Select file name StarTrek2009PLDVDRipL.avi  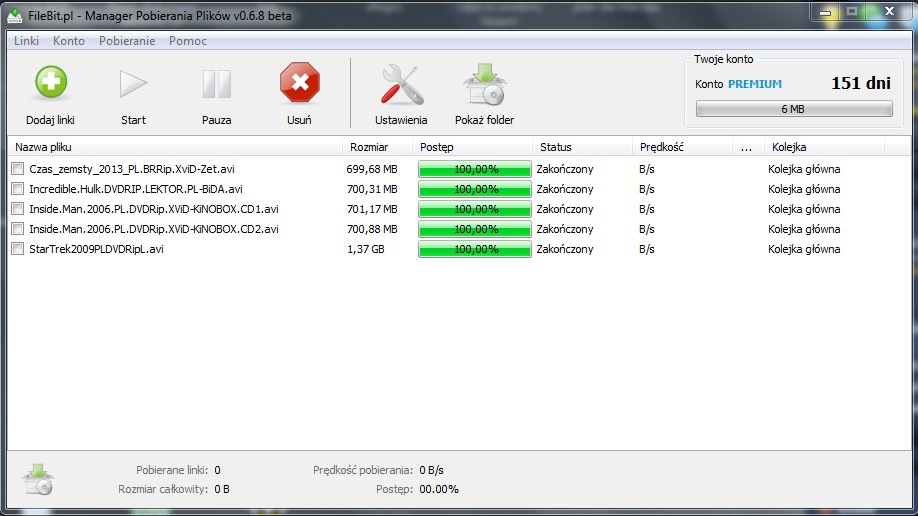tap(96, 249)
